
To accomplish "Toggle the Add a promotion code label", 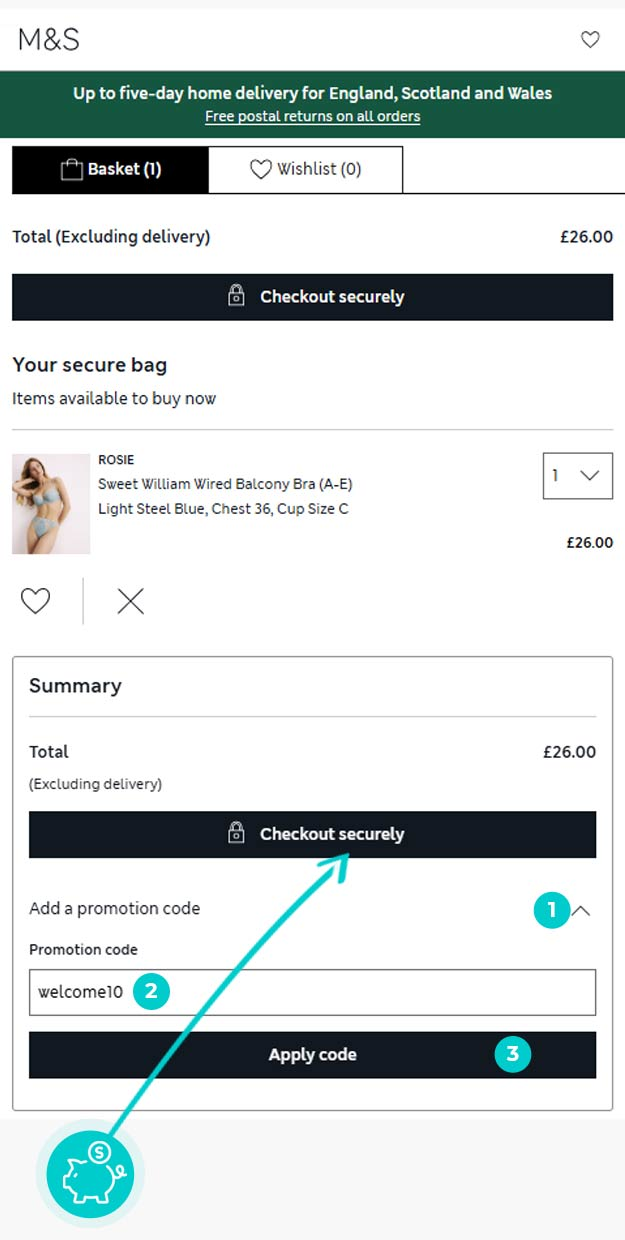I will 115,909.
